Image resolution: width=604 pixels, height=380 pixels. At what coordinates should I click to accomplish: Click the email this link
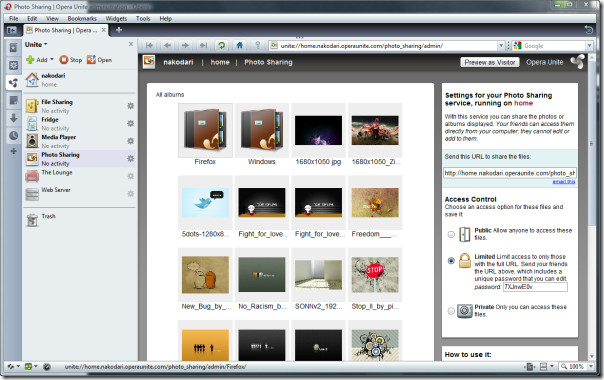pos(564,182)
